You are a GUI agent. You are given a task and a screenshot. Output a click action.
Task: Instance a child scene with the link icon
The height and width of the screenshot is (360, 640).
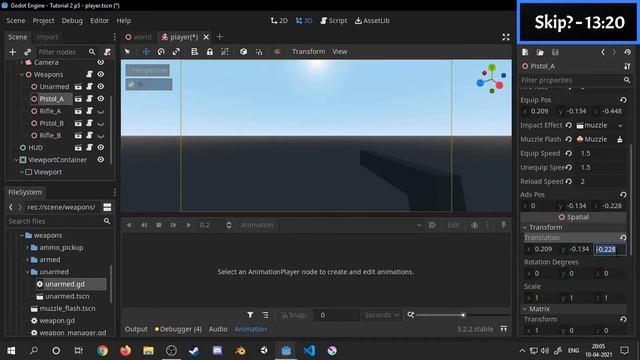(27, 52)
